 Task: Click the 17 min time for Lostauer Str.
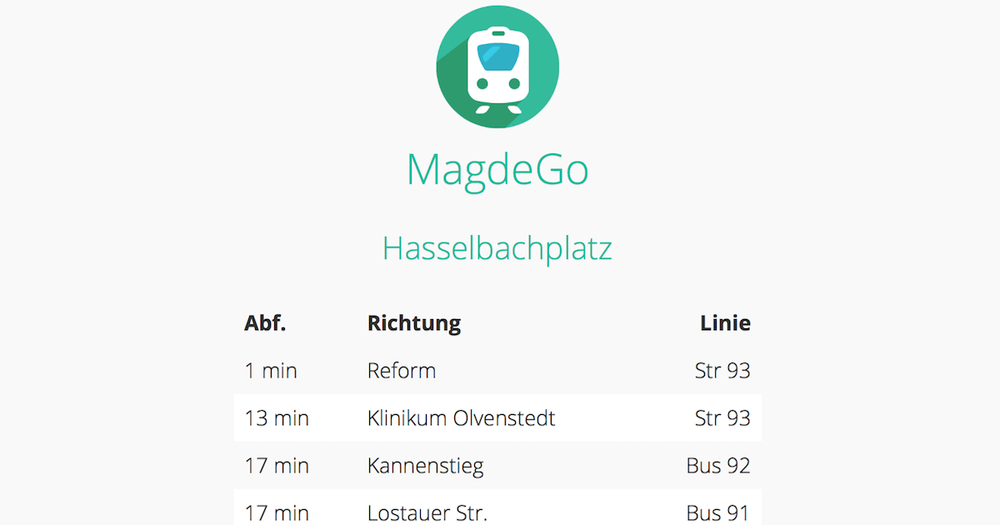[x=277, y=513]
